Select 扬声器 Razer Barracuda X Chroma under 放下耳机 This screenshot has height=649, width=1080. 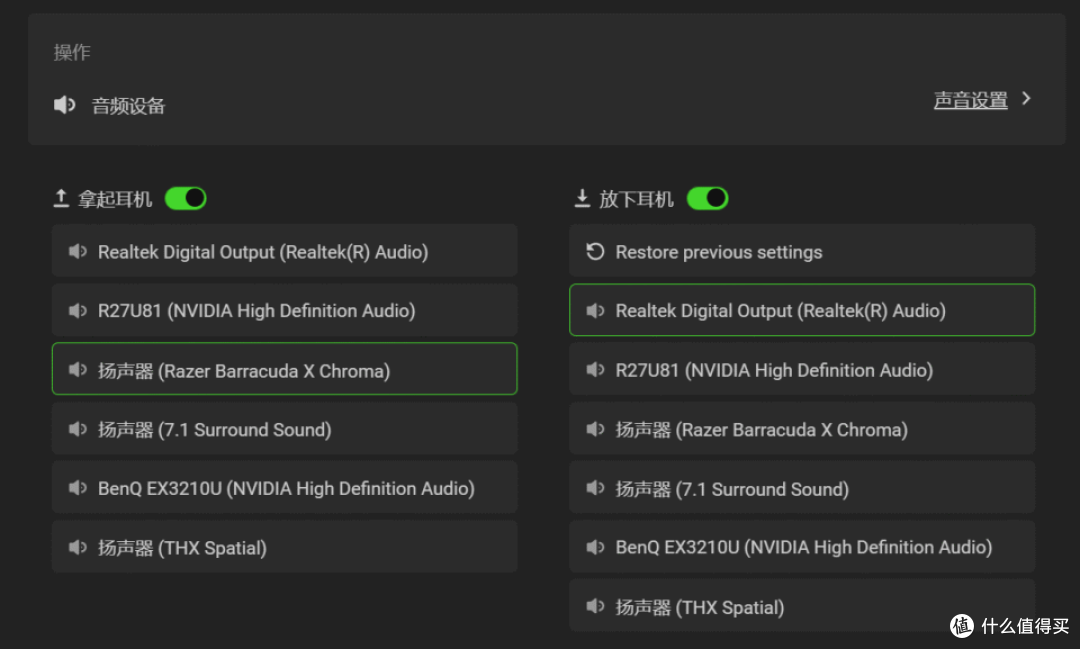[x=802, y=429]
